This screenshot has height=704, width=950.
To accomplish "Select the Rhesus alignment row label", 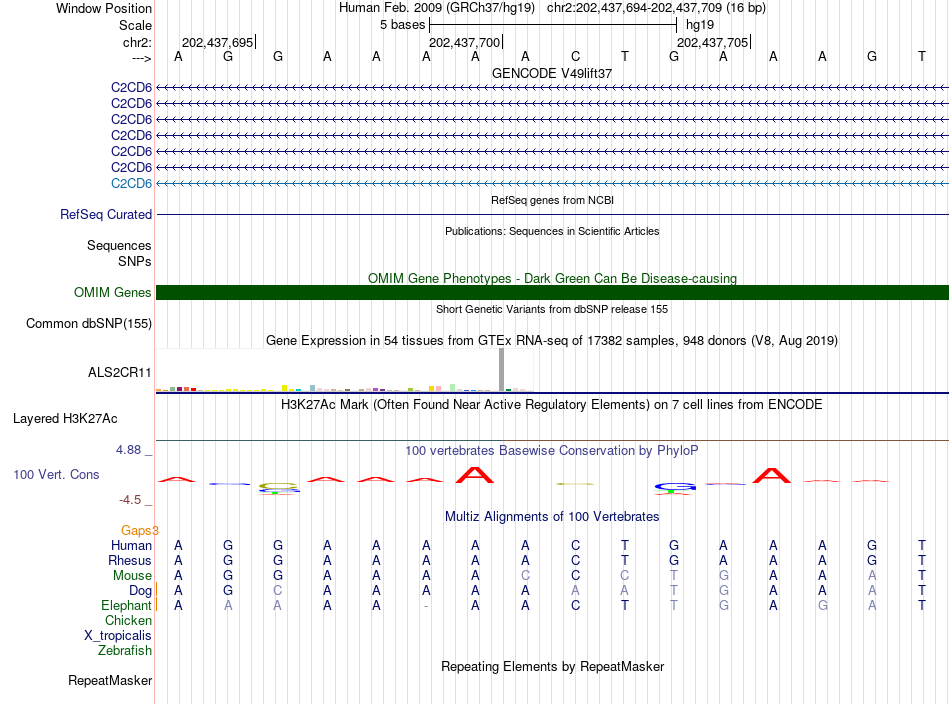I will coord(130,560).
